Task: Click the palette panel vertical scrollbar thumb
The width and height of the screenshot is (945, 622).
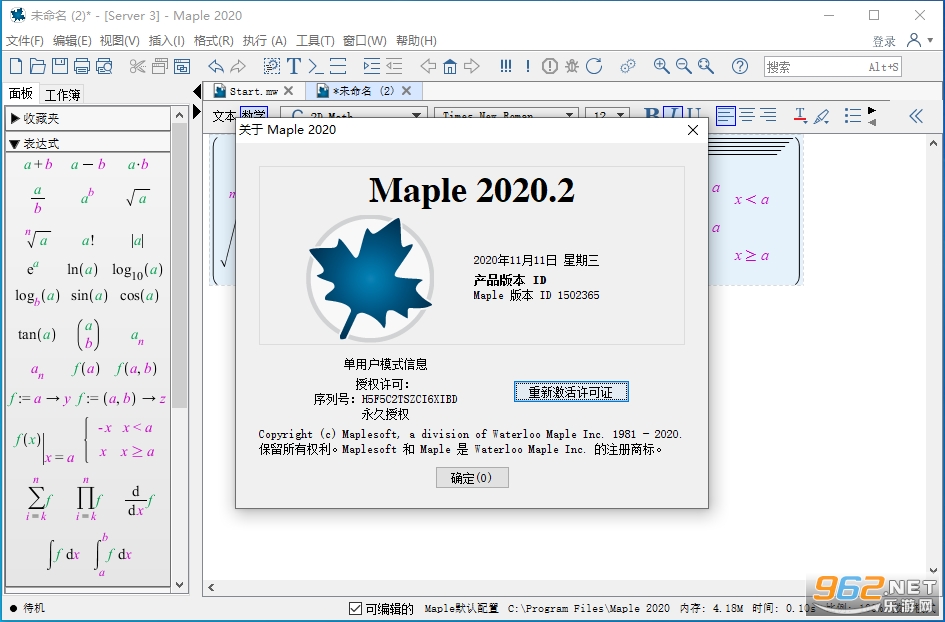Action: [x=179, y=265]
